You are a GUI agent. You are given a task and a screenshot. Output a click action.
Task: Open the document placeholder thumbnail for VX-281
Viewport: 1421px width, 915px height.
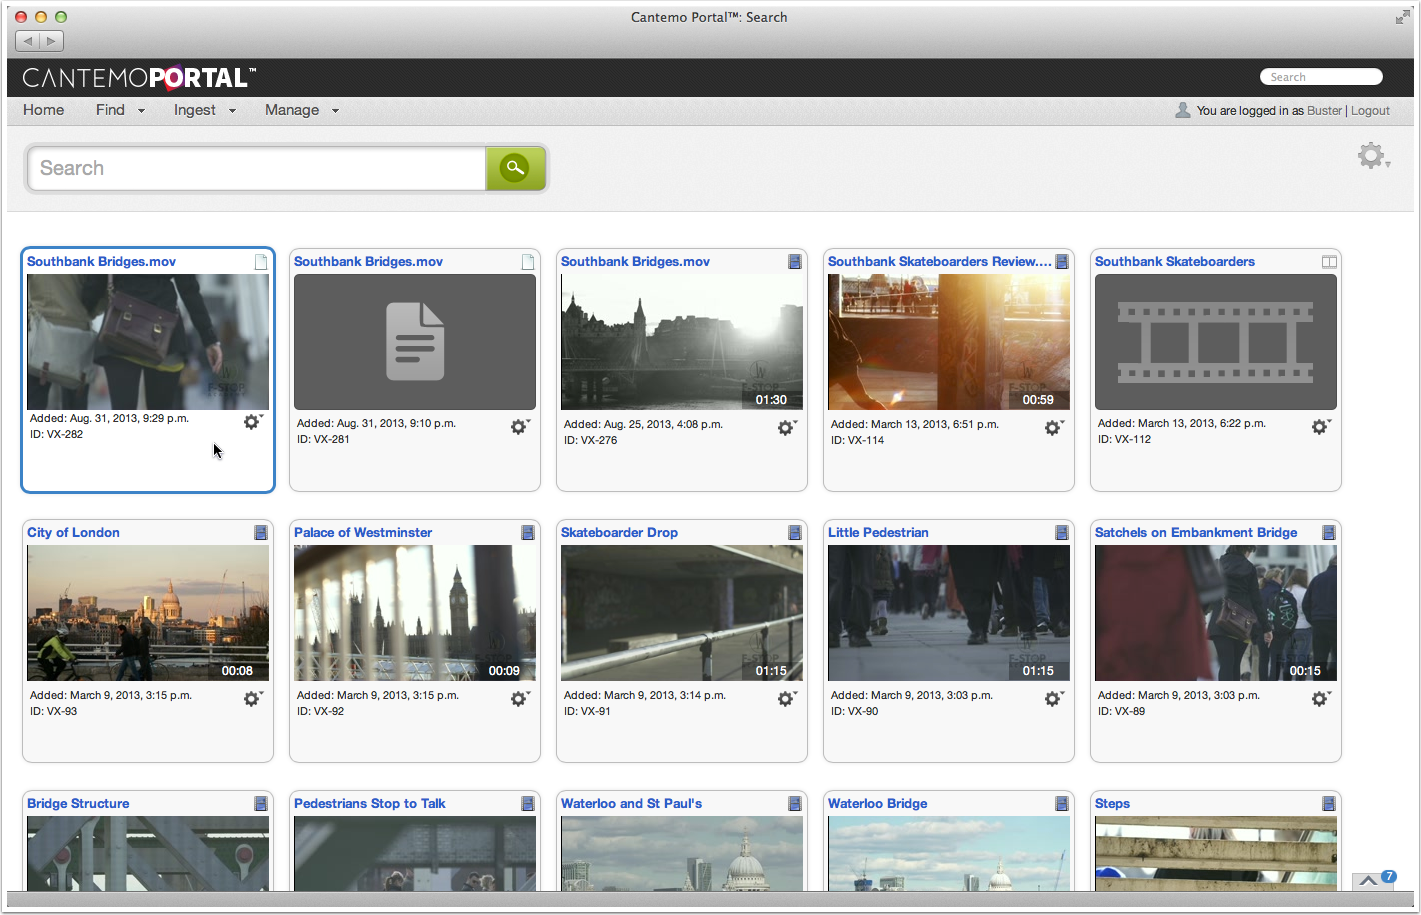(x=415, y=342)
